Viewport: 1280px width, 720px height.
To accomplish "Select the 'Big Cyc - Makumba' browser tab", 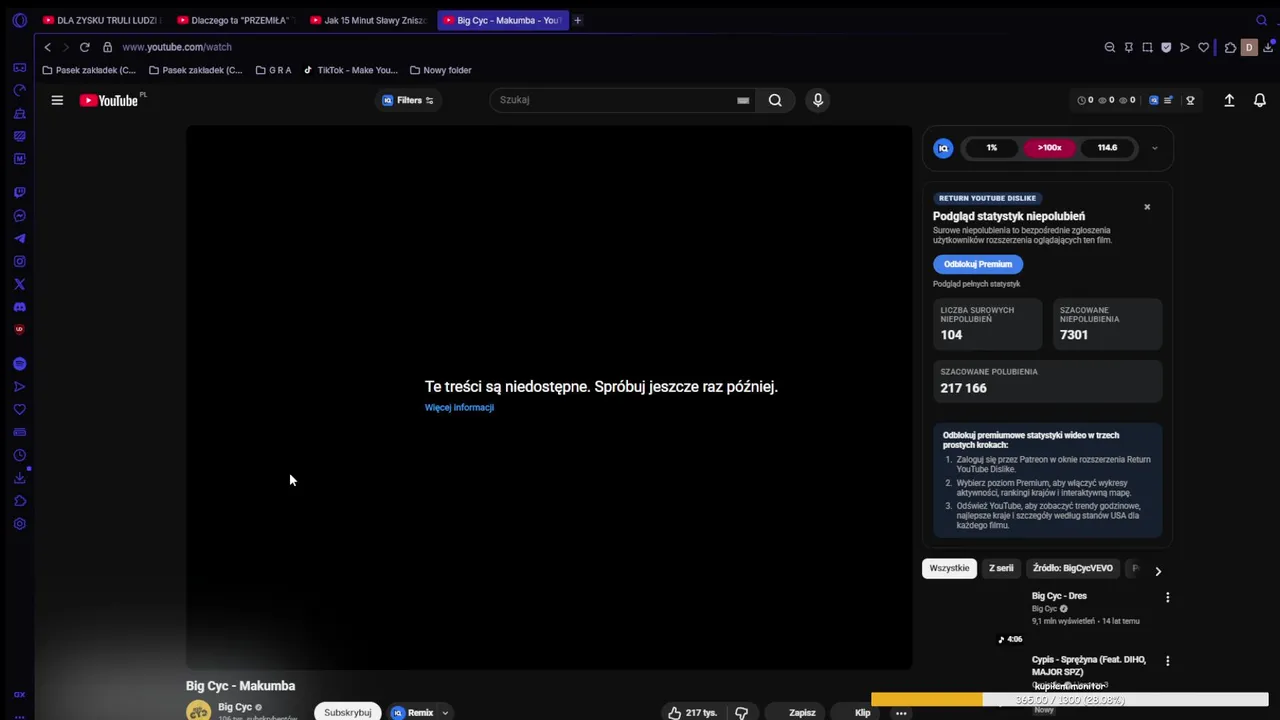I will (x=503, y=20).
